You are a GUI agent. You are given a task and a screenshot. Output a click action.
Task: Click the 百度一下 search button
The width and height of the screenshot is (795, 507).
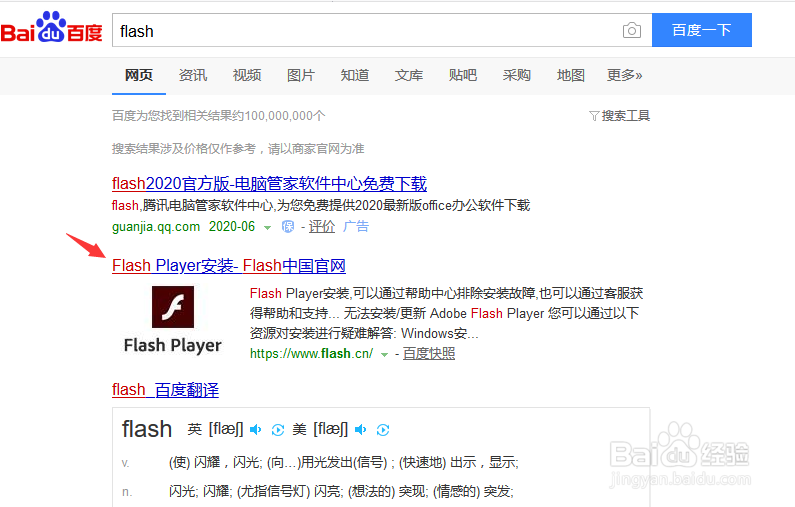(702, 30)
